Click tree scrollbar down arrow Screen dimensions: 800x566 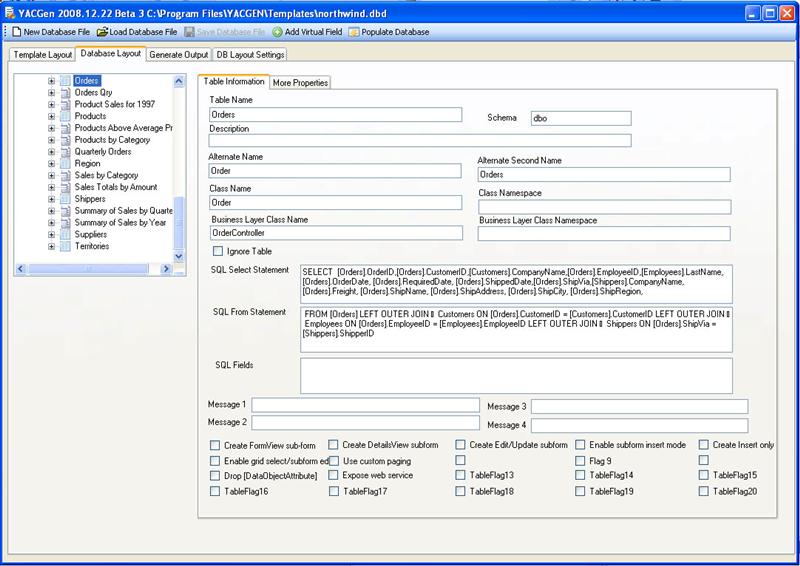click(179, 256)
